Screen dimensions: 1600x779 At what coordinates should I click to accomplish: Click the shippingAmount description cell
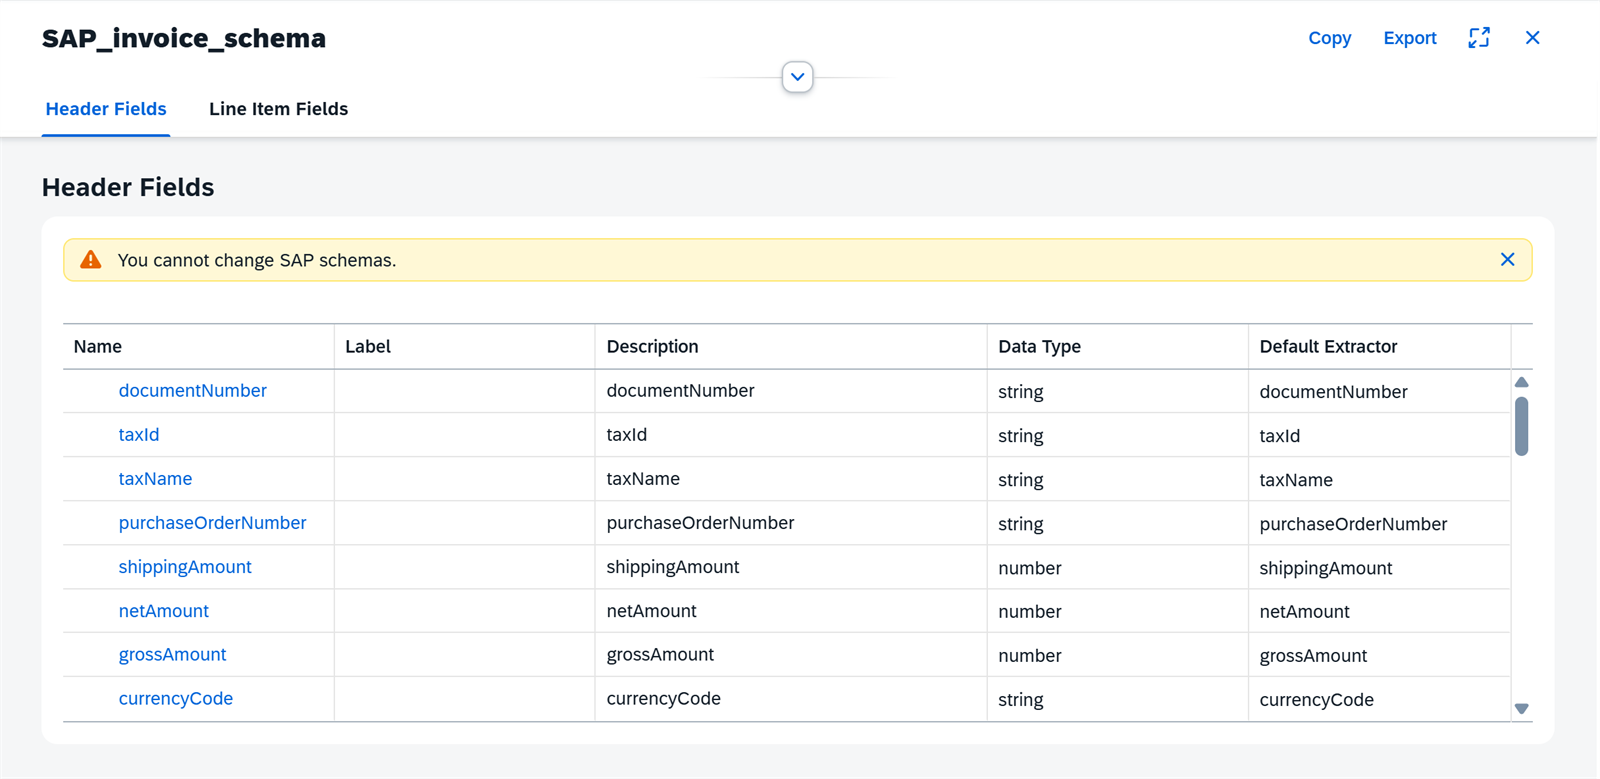[x=791, y=567]
